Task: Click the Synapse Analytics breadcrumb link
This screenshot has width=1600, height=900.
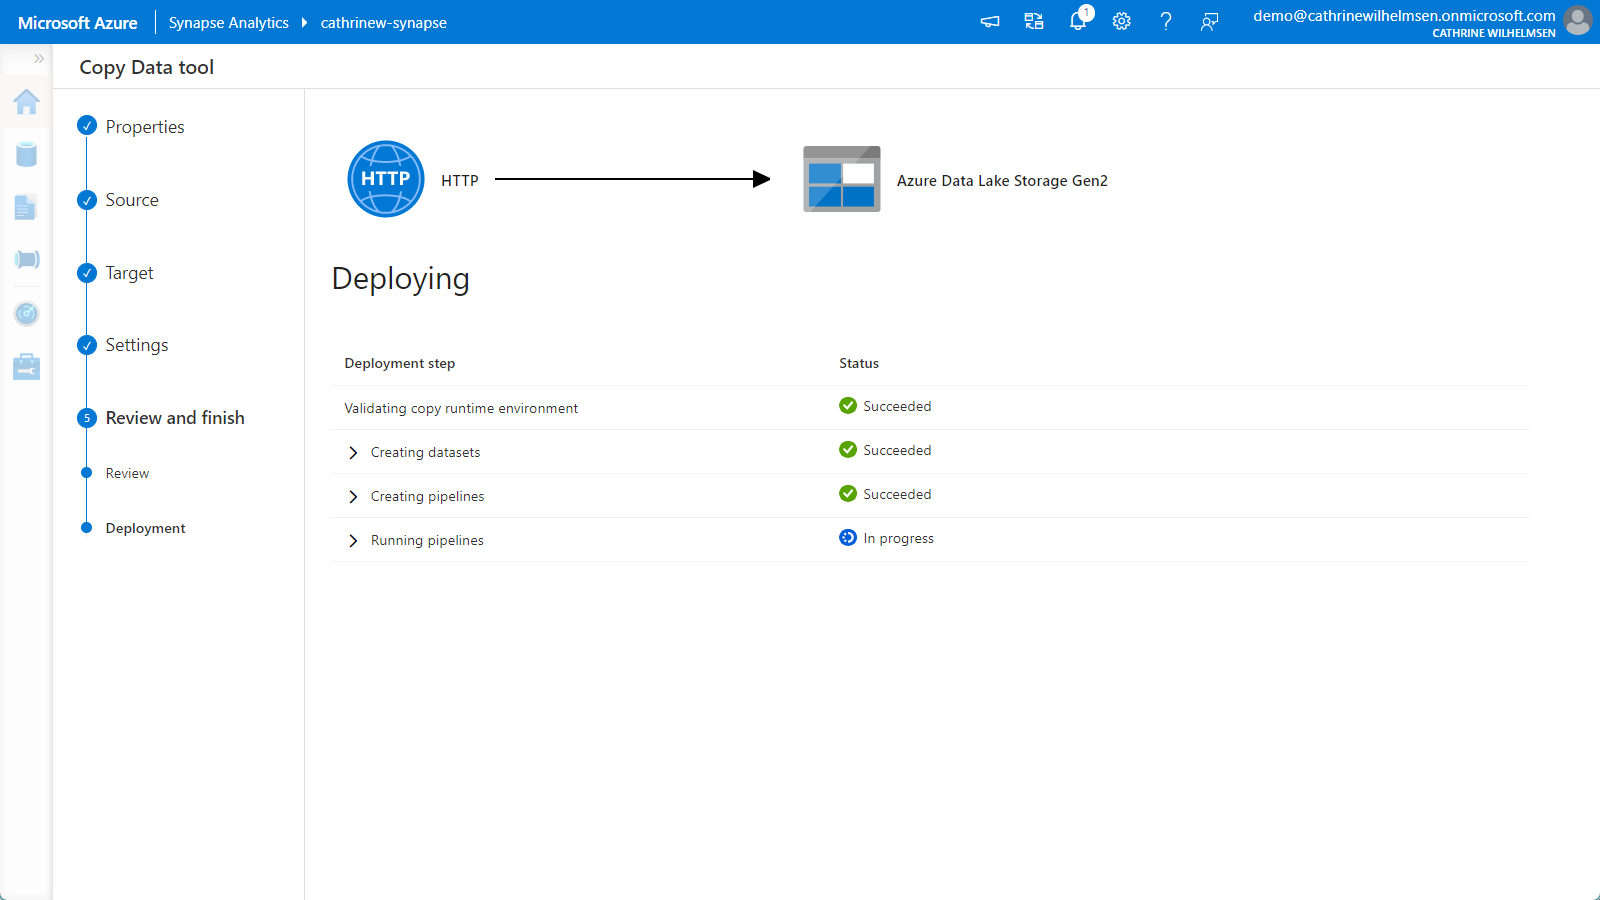Action: coord(228,23)
